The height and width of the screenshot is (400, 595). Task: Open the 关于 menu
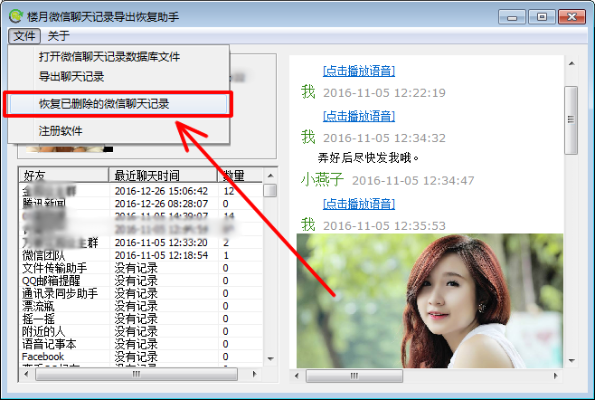pyautogui.click(x=58, y=36)
